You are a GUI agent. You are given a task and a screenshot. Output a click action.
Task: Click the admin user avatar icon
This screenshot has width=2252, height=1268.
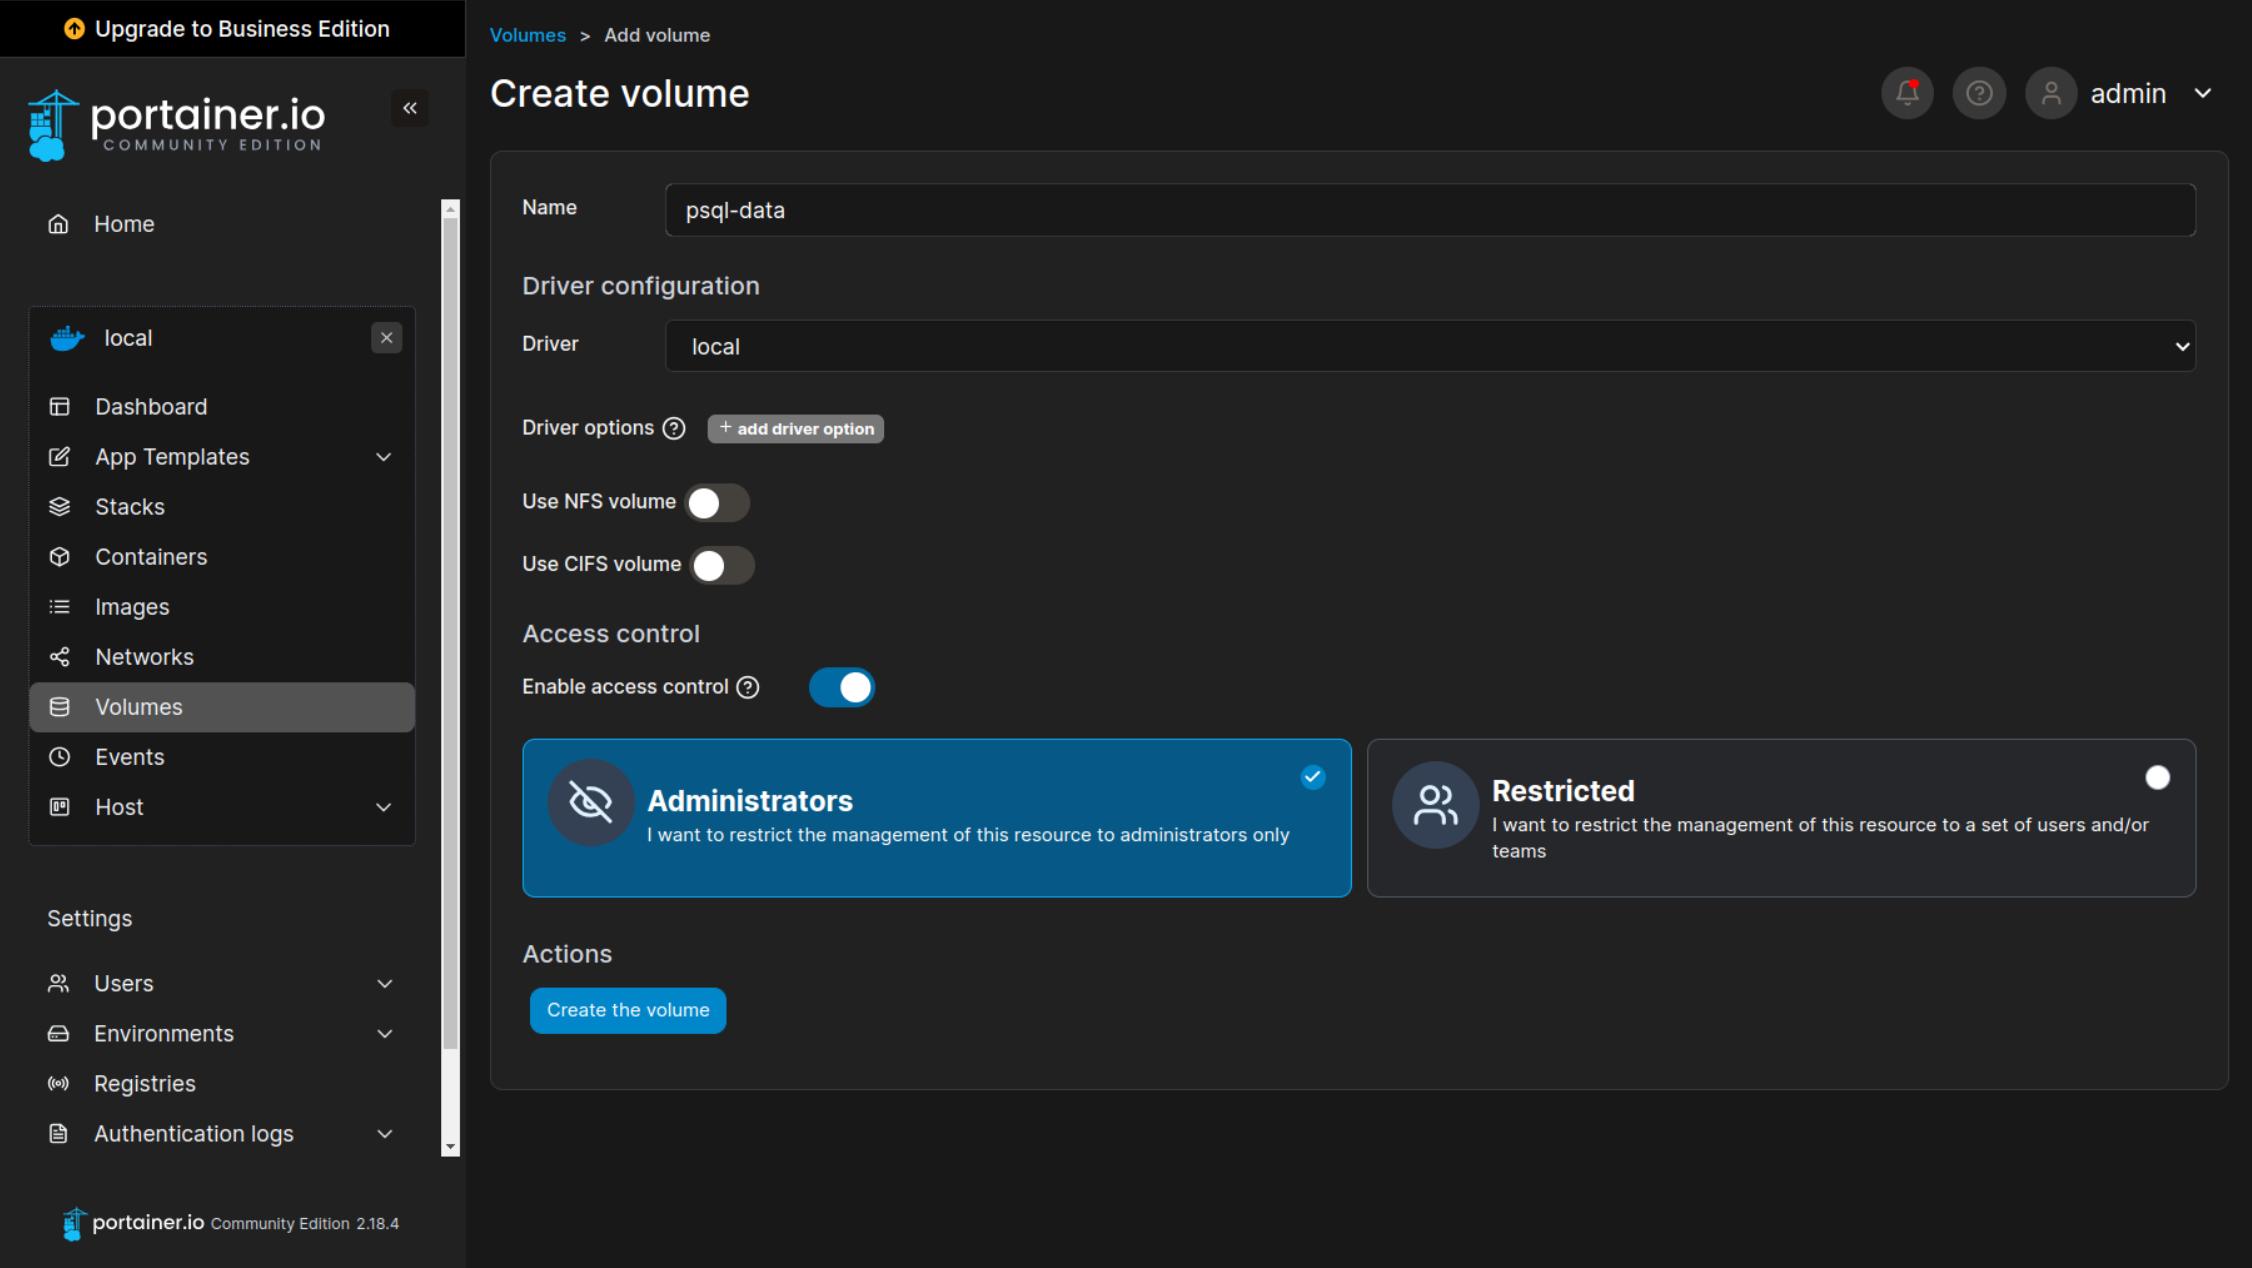pyautogui.click(x=2051, y=93)
